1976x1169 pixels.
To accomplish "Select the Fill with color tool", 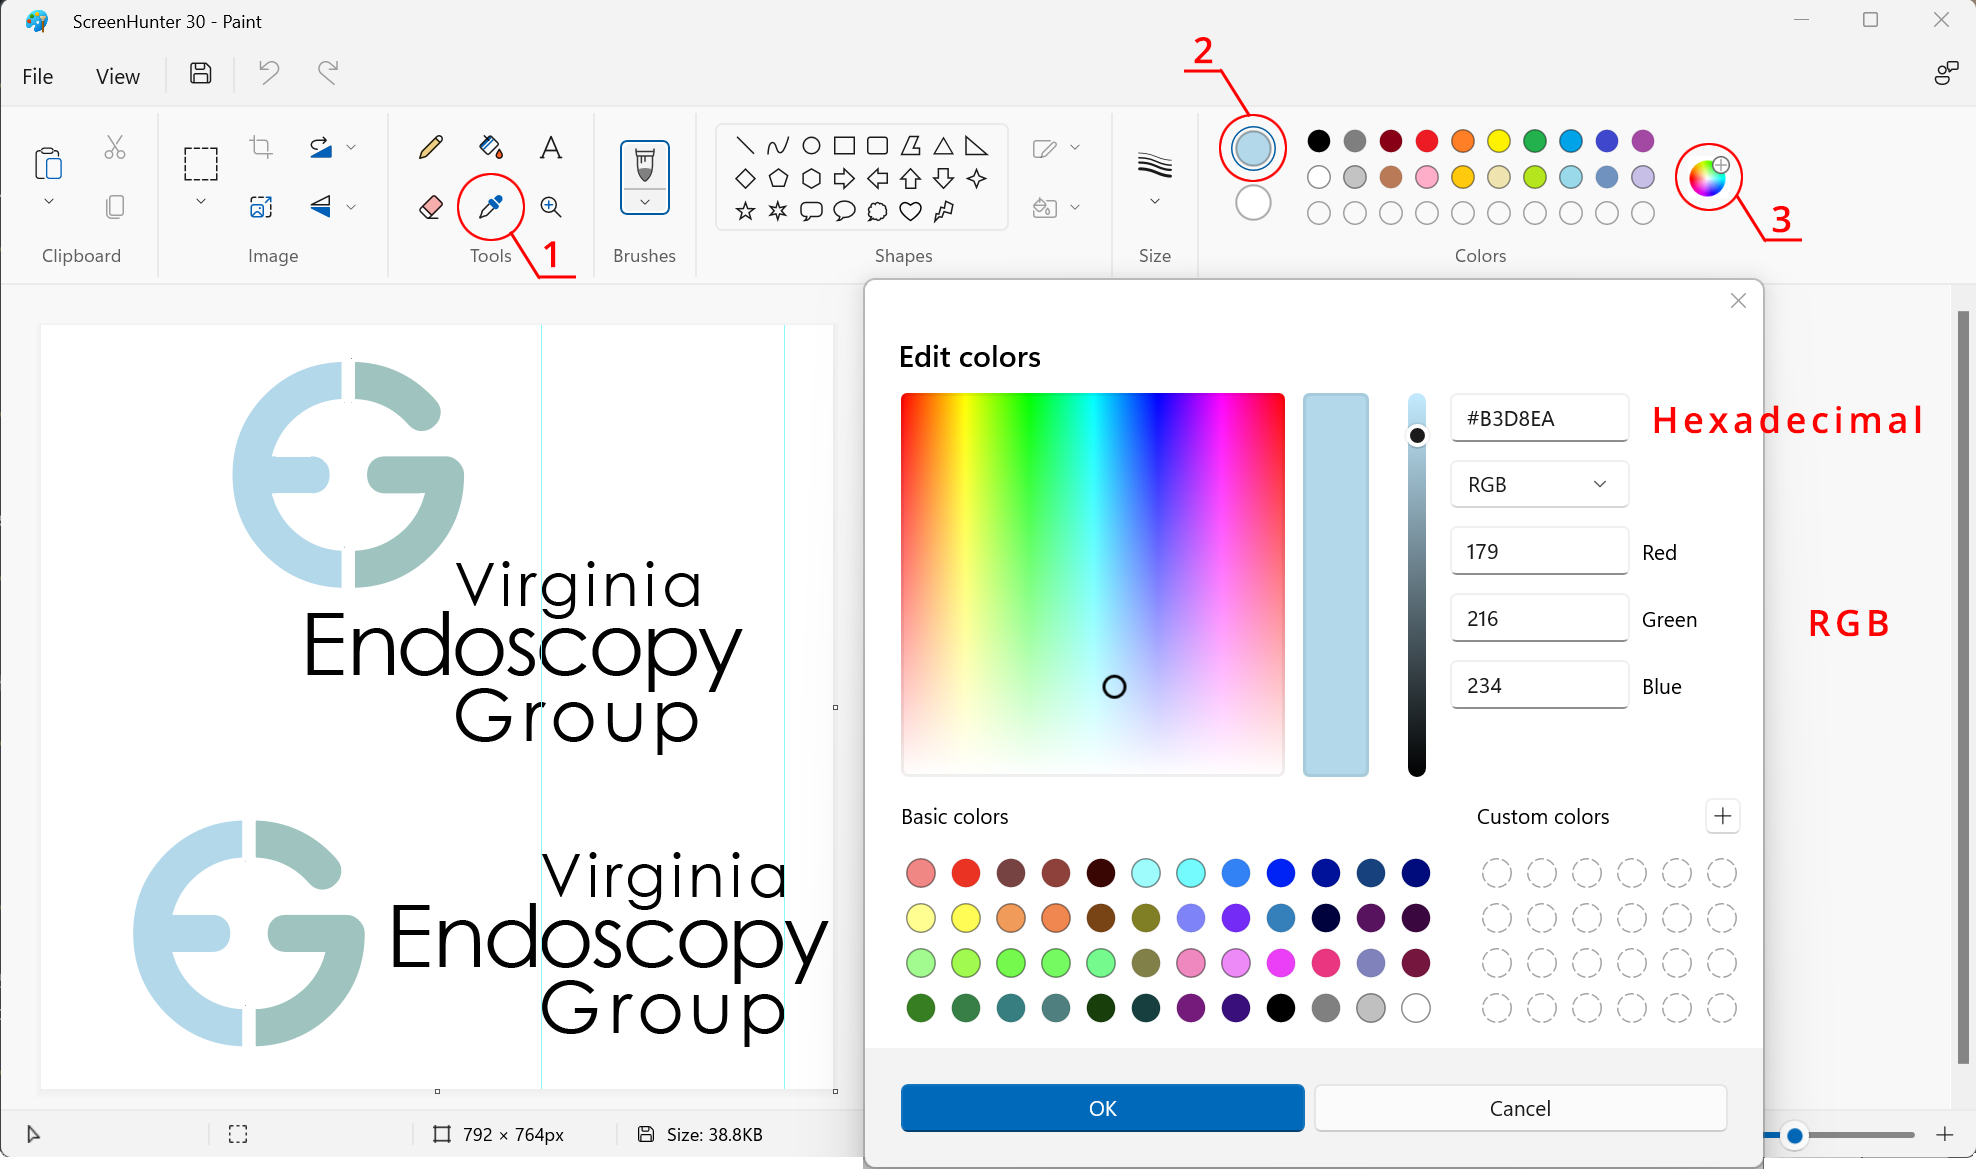I will click(490, 147).
